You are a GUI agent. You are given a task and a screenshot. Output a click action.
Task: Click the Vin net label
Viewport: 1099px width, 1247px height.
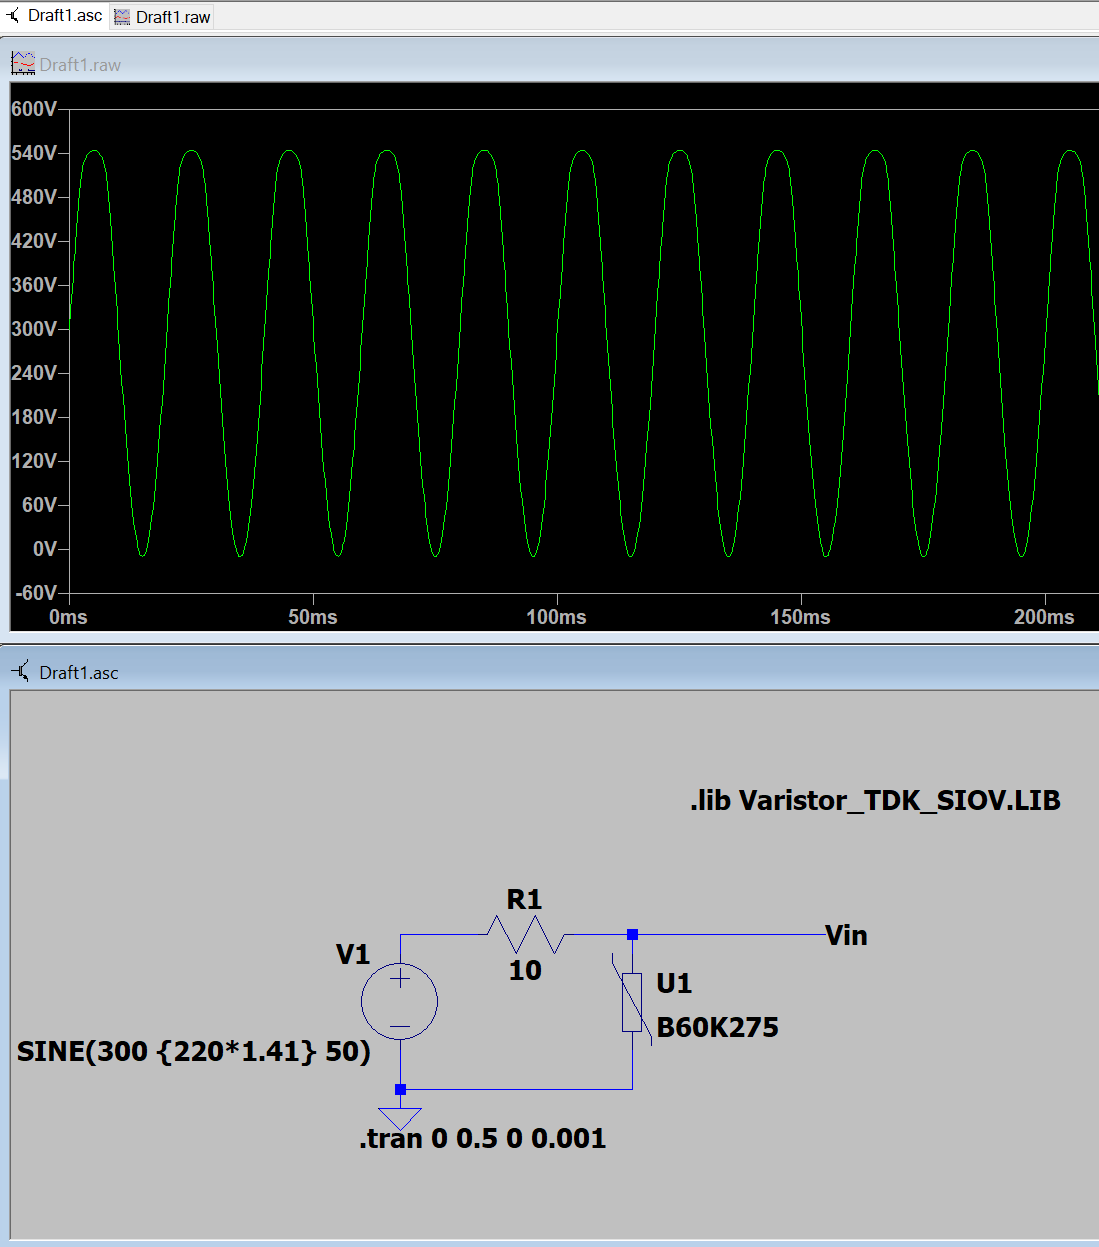tap(846, 935)
